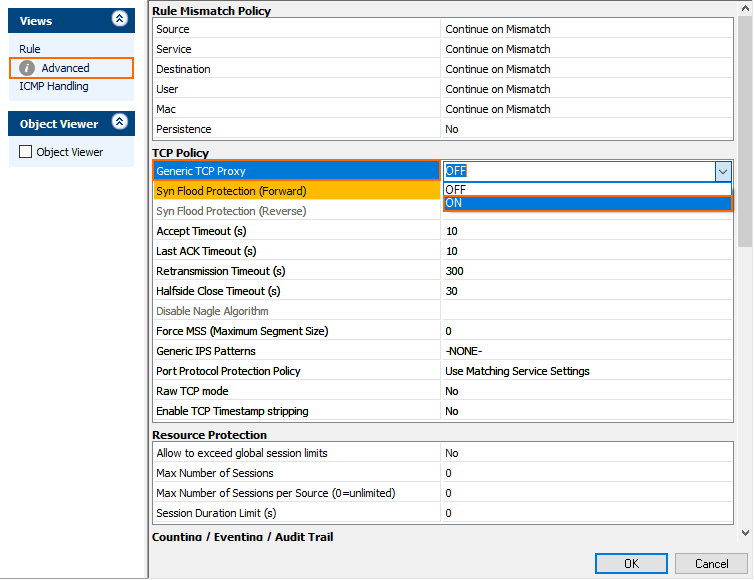Select the Port Protocol Protection Policy row

coord(297,371)
